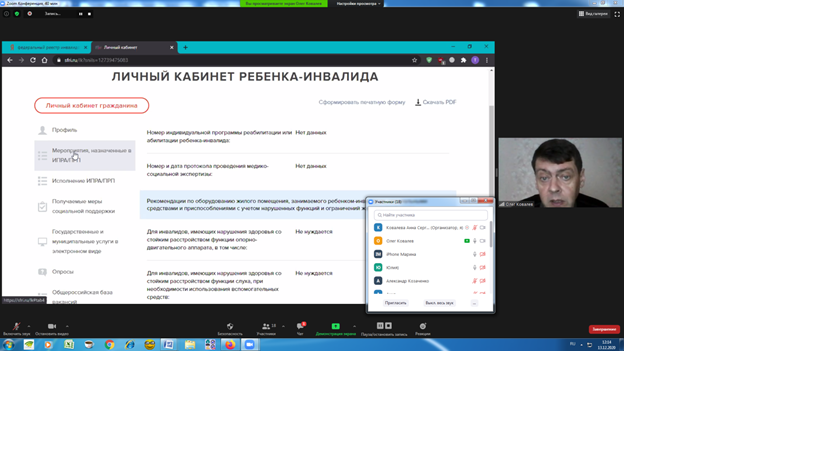Select Исполнение ИПРА/ПРП in left sidebar
This screenshot has height=460, width=819.
coord(83,181)
